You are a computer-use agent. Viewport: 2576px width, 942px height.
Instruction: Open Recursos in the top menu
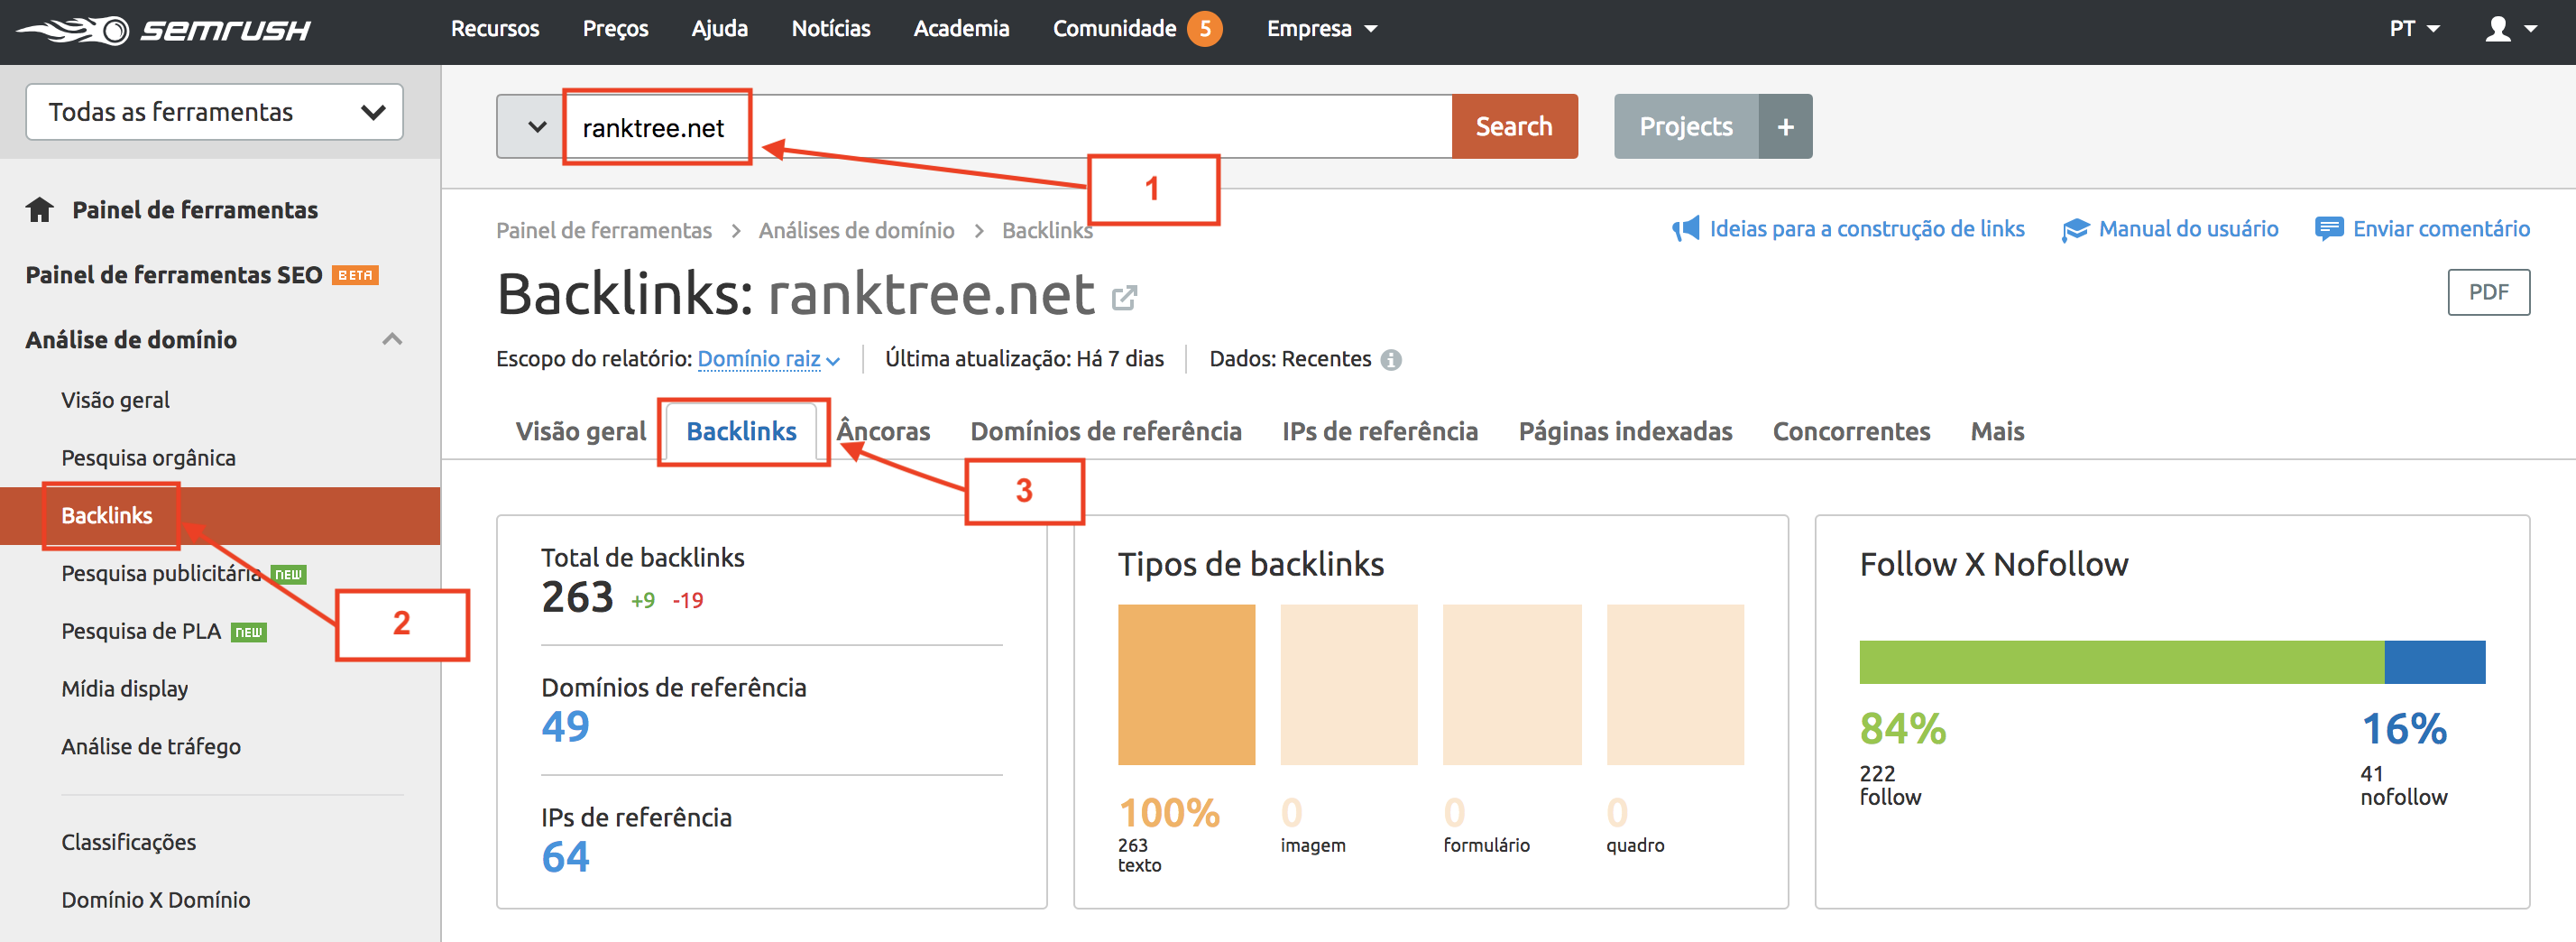coord(495,29)
